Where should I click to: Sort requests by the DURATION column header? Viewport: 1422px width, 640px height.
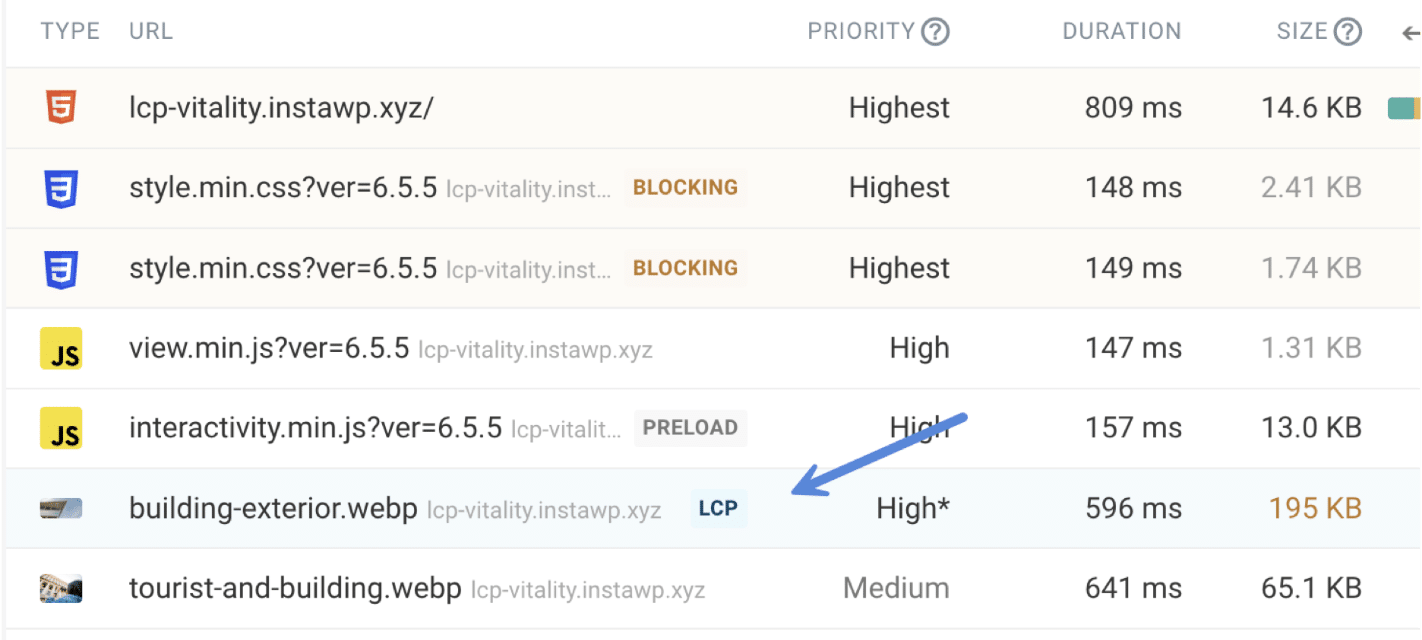point(1121,31)
